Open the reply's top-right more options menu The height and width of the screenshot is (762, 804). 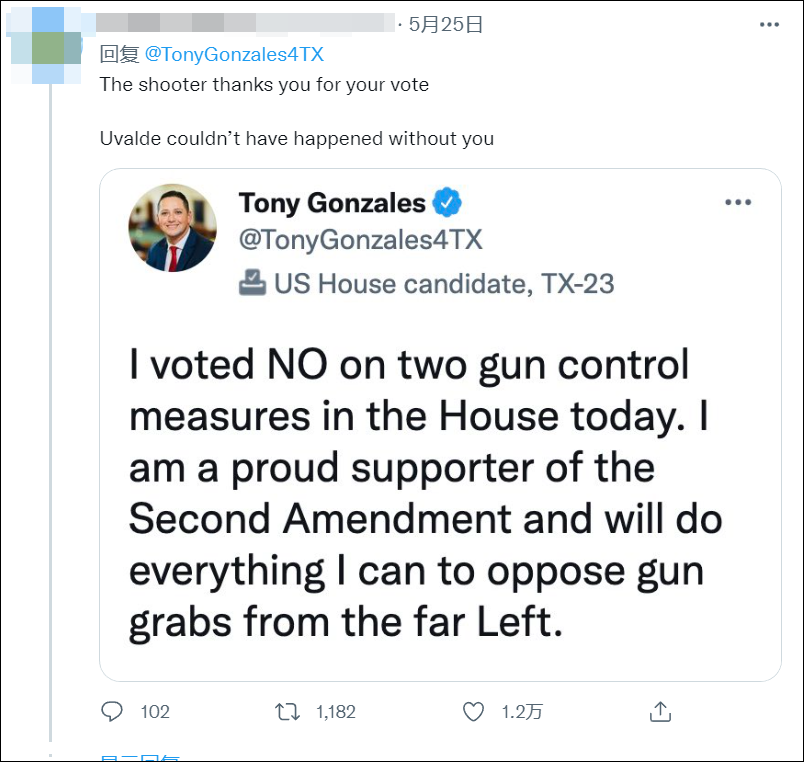click(768, 24)
